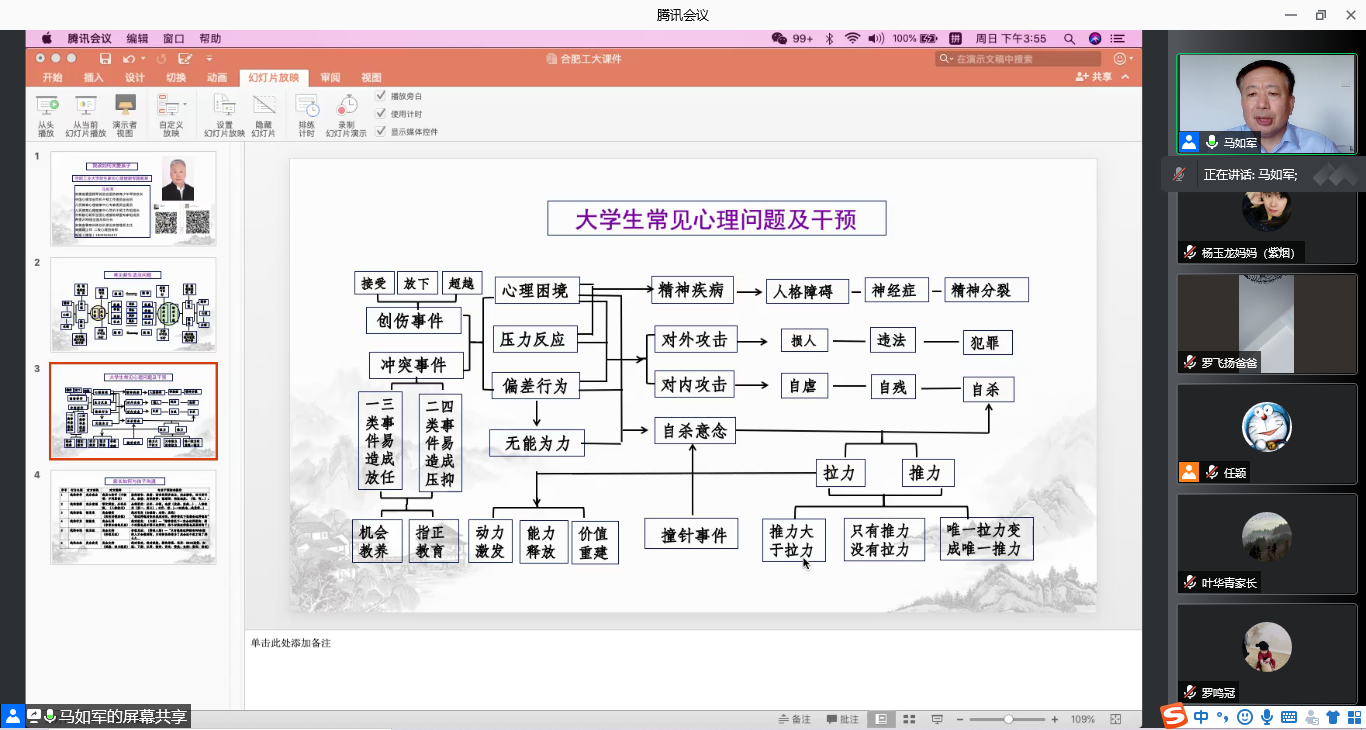Click 从当前幻灯片播放 icon
The width and height of the screenshot is (1366, 730).
[x=86, y=106]
